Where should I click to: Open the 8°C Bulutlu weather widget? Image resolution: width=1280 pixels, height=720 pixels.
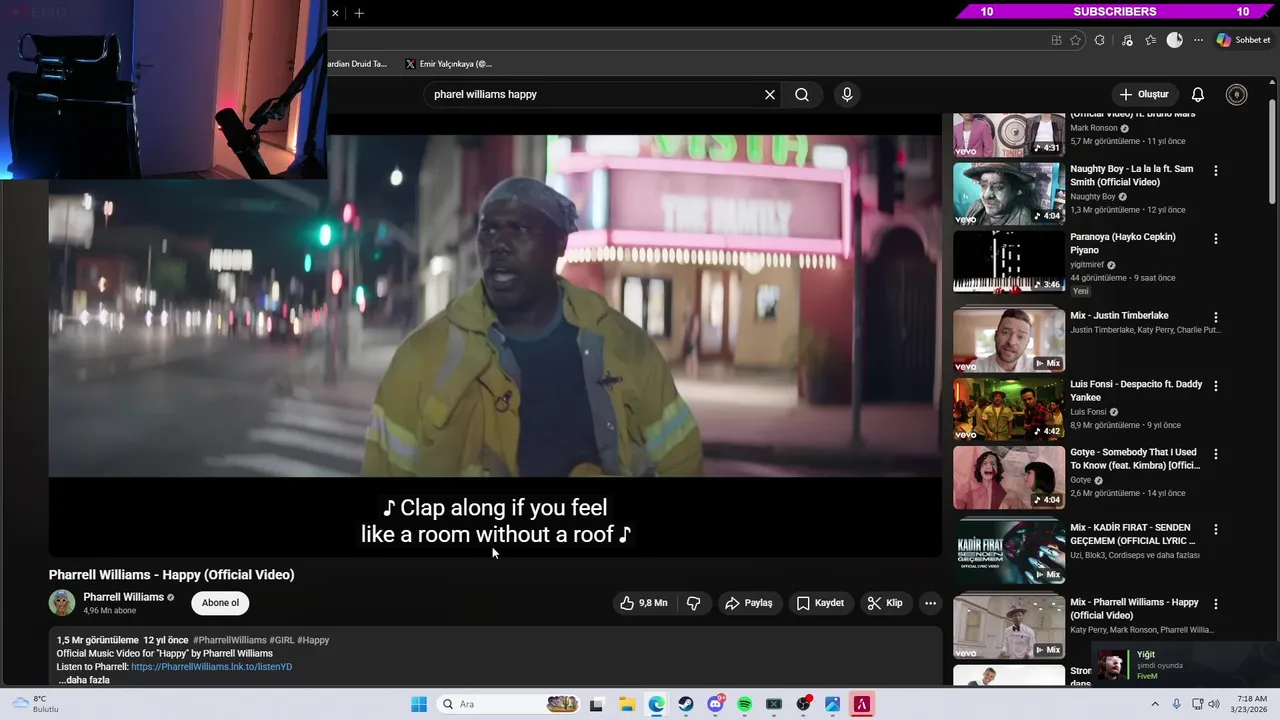36,704
